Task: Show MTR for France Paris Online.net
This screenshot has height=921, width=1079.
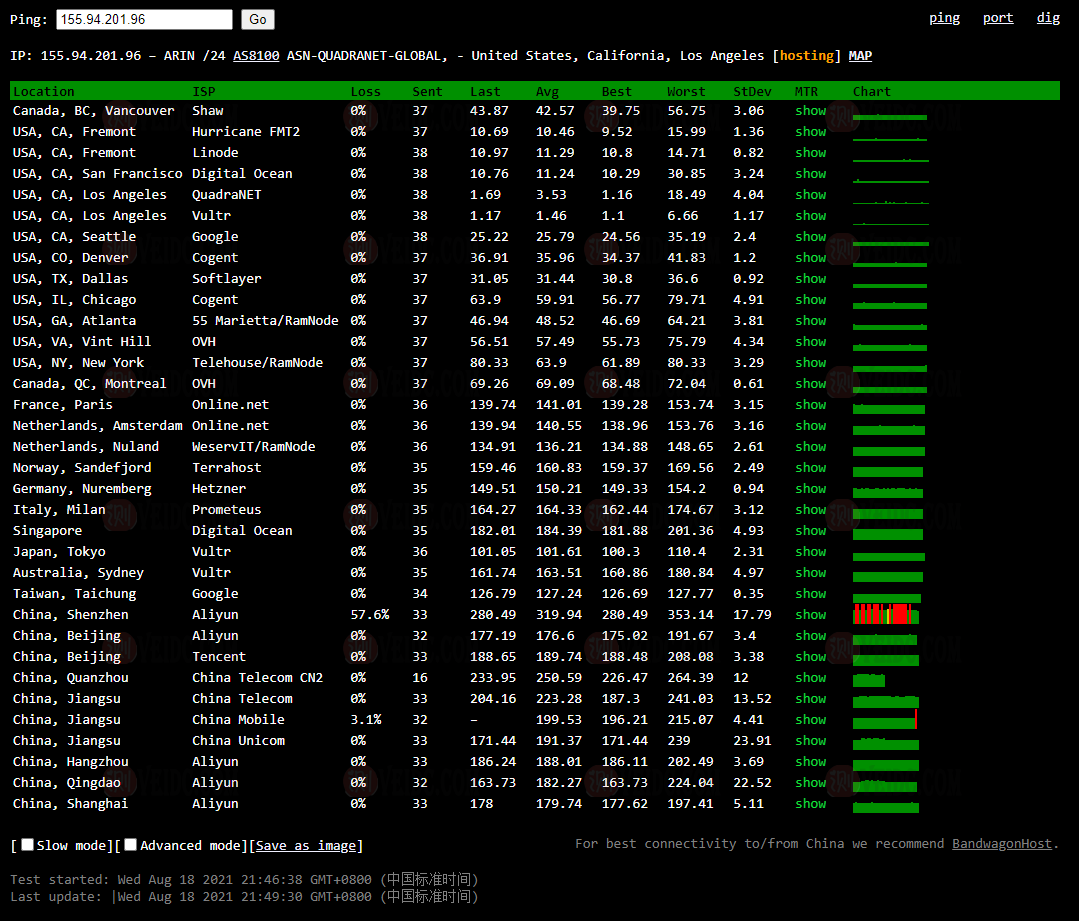Action: click(x=810, y=405)
